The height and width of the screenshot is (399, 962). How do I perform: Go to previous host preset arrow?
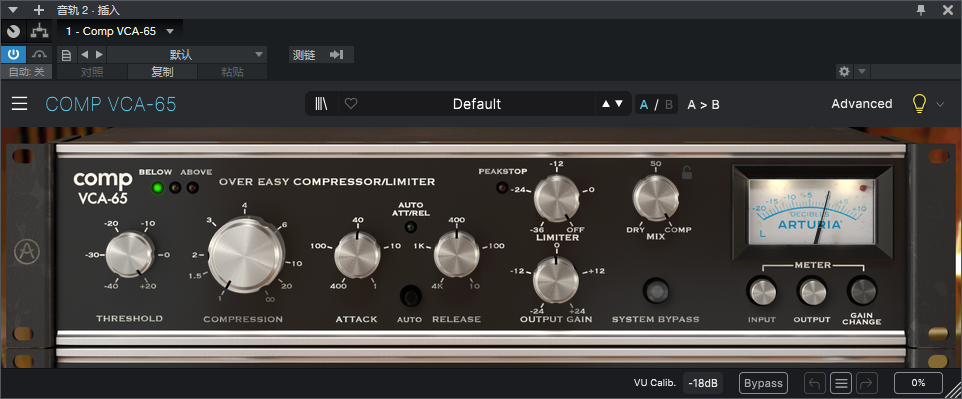[x=85, y=55]
